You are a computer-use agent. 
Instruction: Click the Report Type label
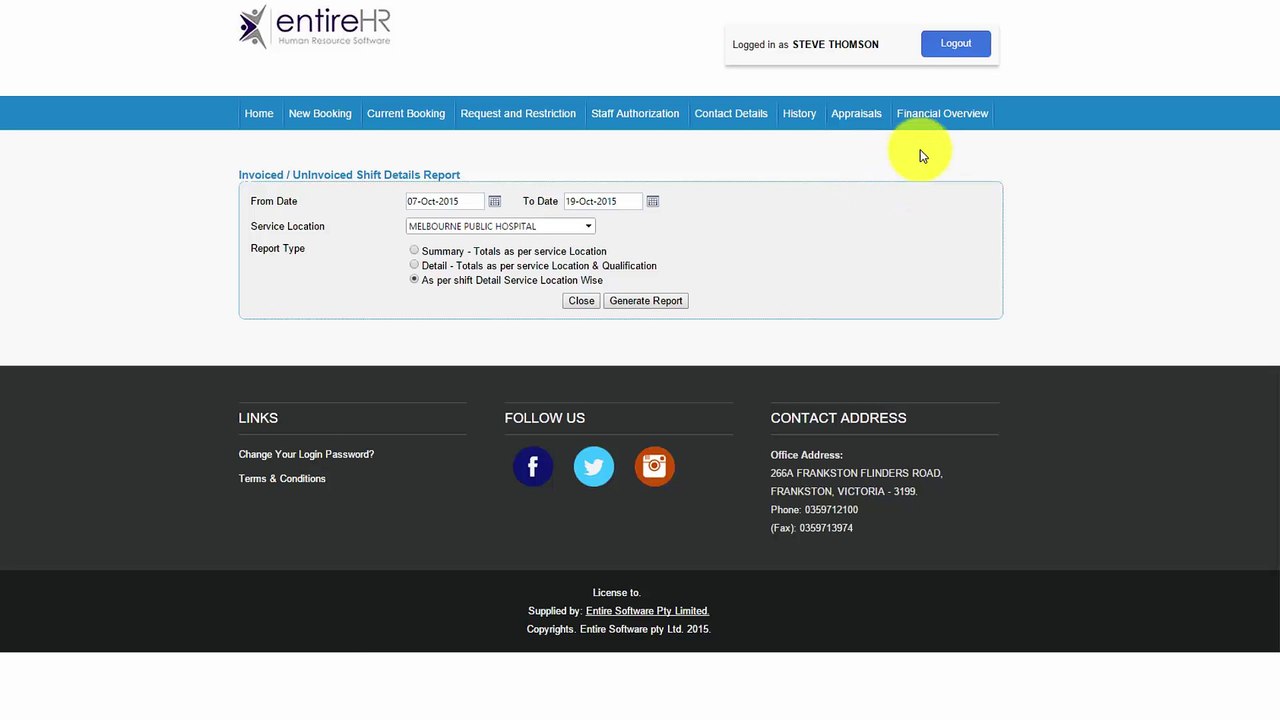pyautogui.click(x=278, y=248)
